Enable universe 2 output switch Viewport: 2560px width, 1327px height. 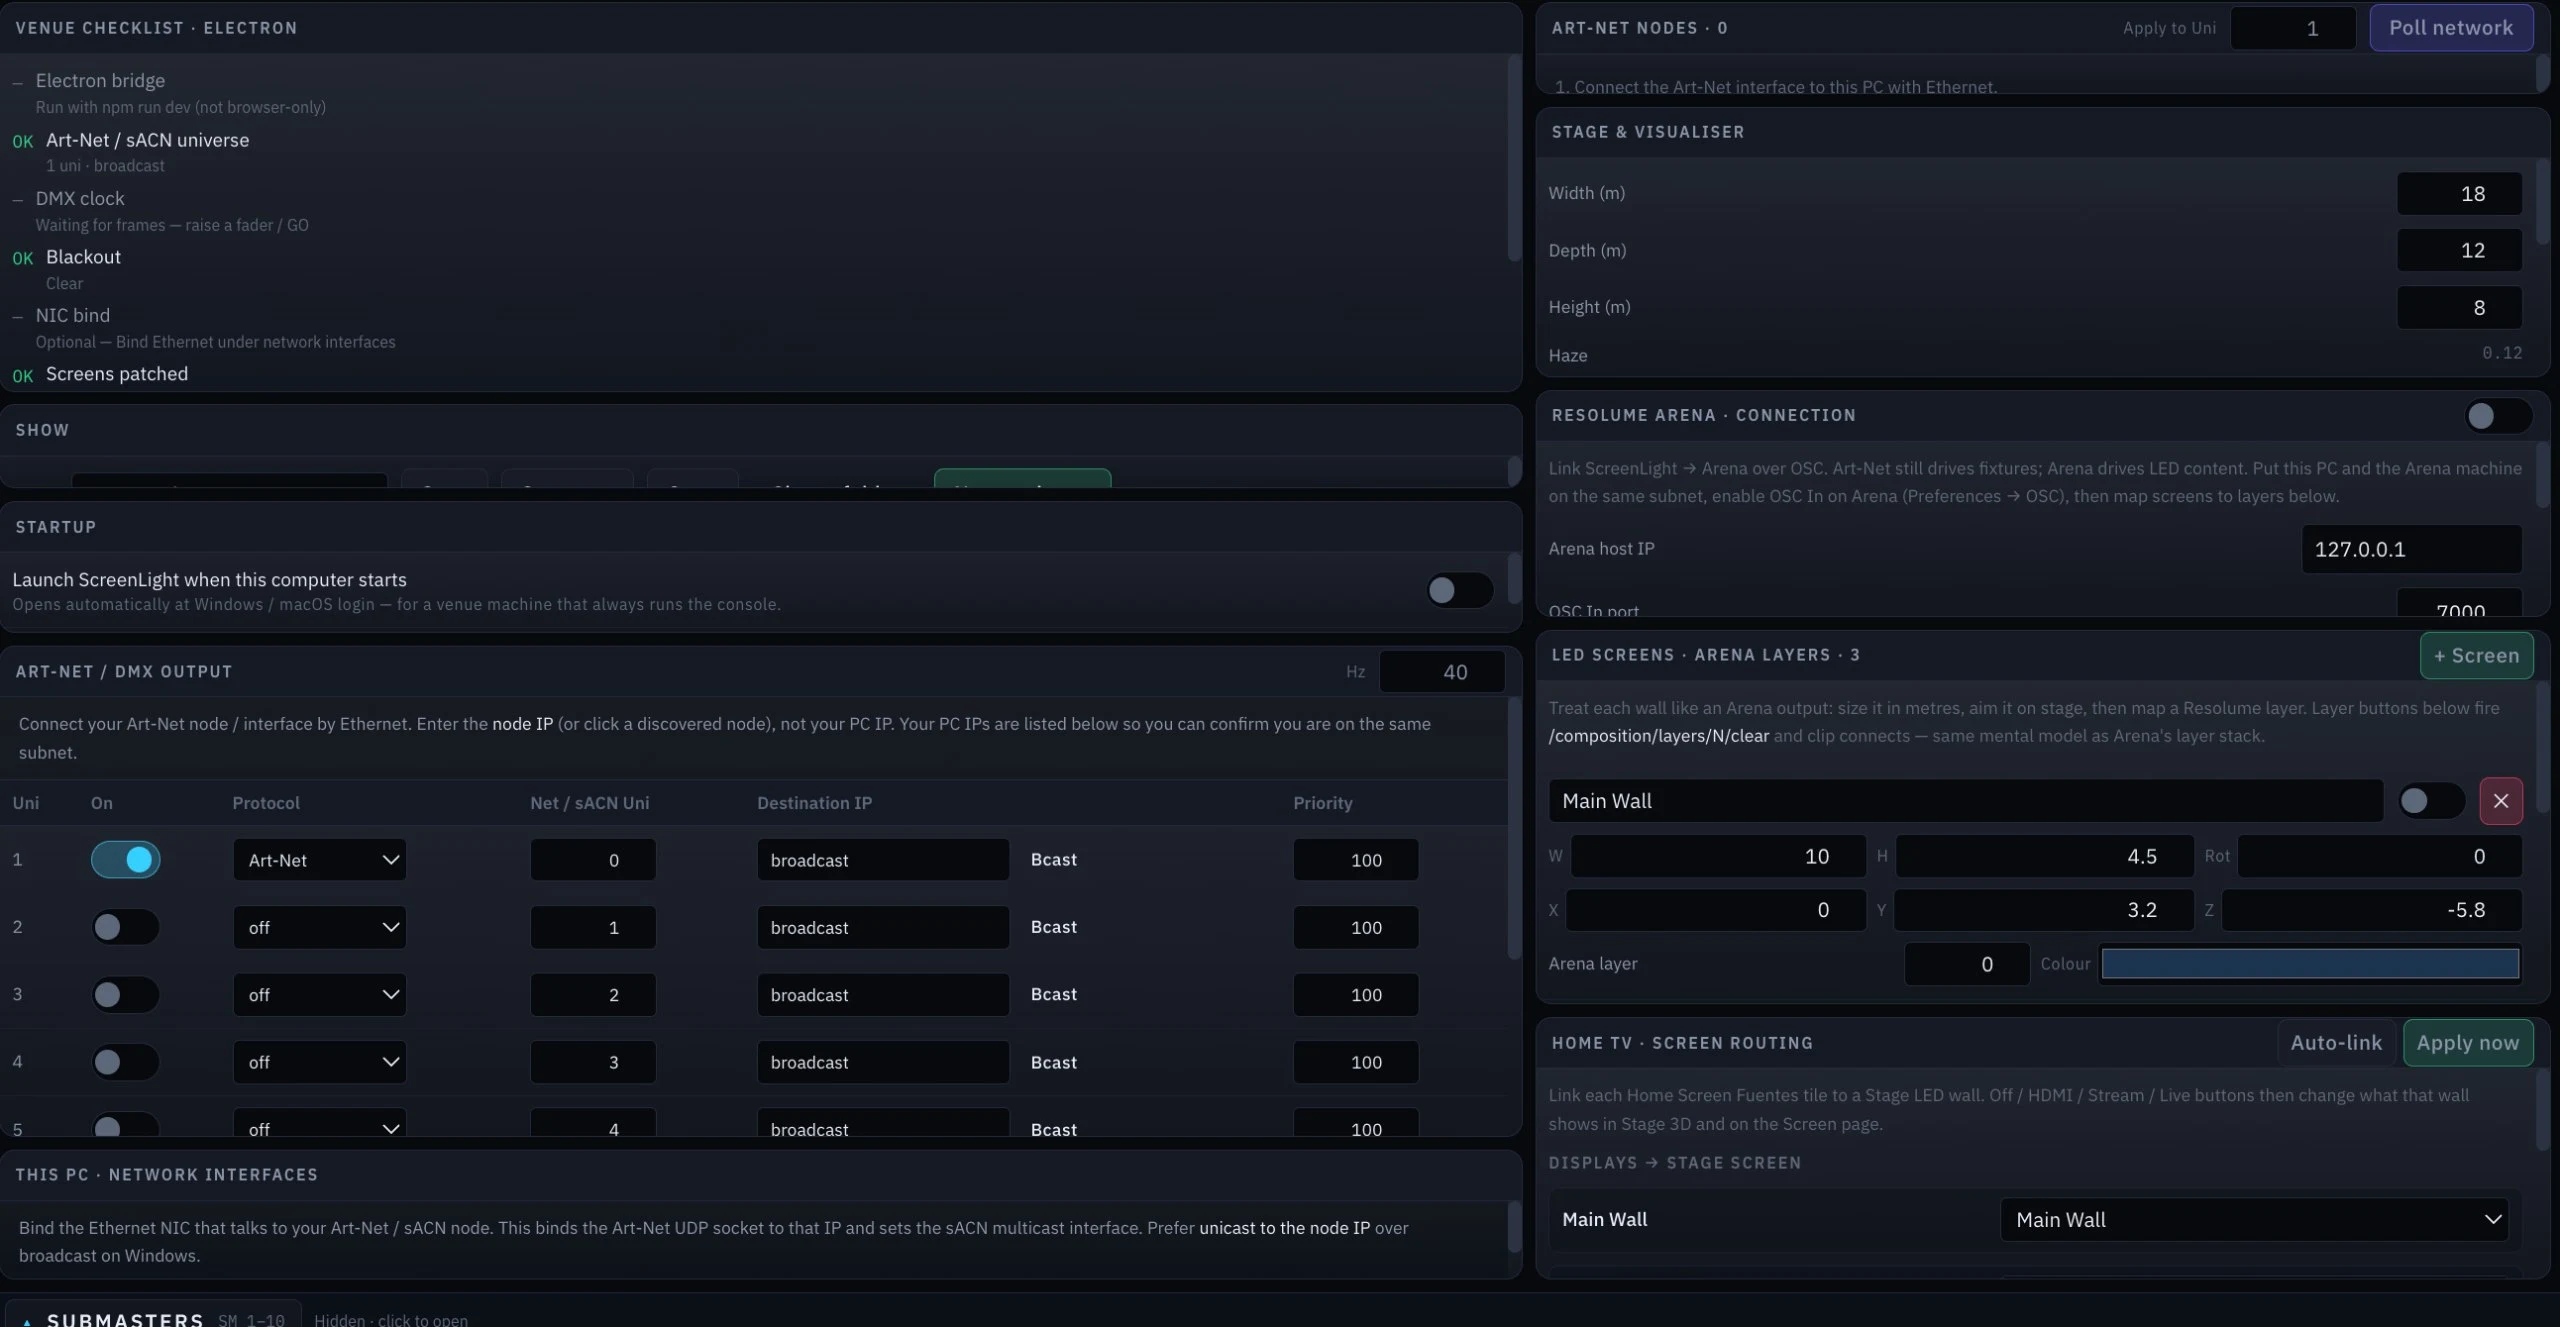pyautogui.click(x=125, y=927)
